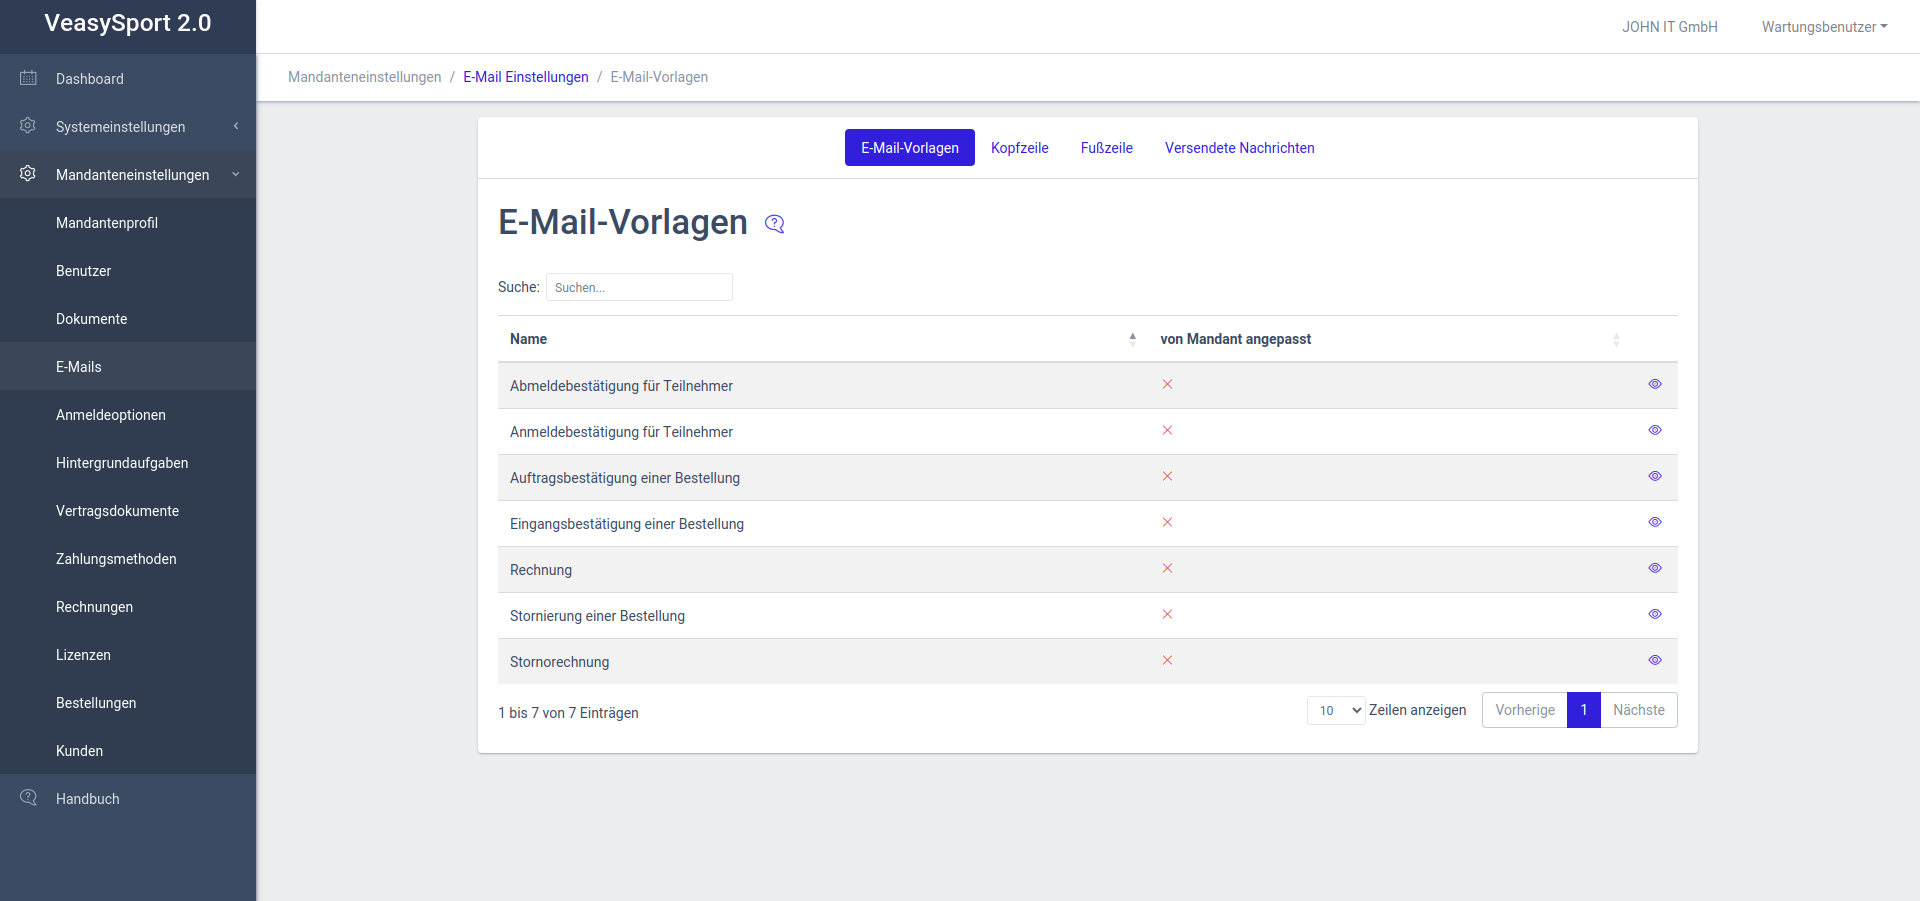Click the red X for Anmeldebestätigung row
1920x901 pixels.
(1167, 430)
